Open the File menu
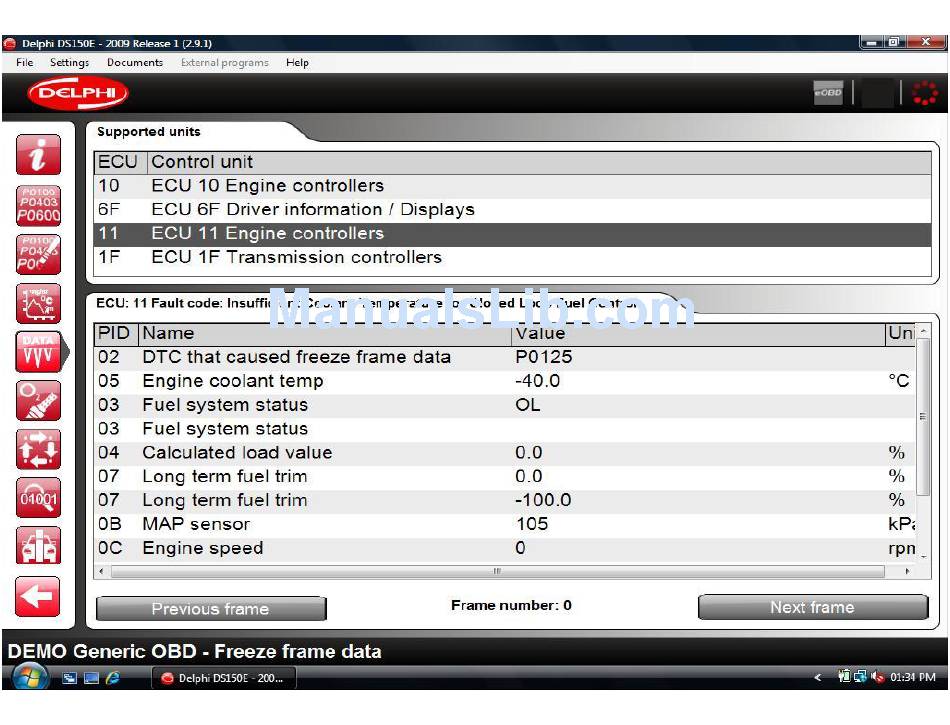The height and width of the screenshot is (725, 950). (25, 62)
